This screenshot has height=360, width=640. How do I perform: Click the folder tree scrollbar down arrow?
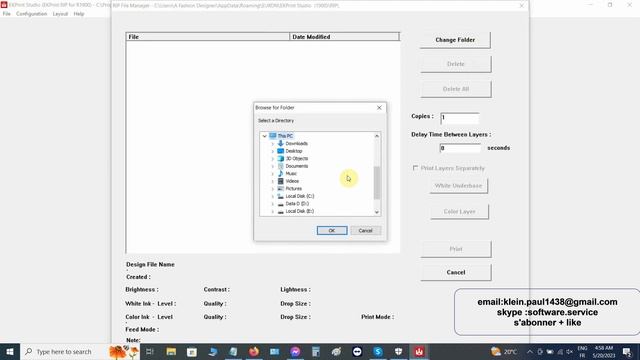tap(377, 212)
